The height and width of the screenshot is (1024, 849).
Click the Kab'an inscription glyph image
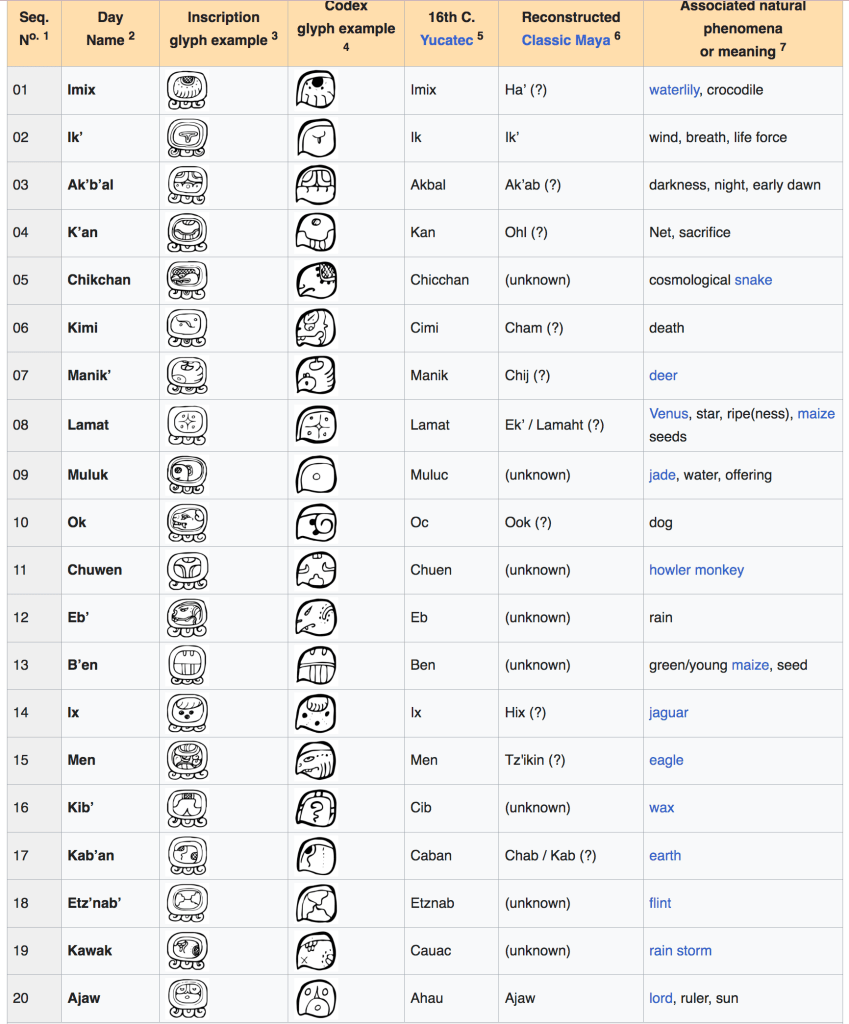tap(186, 855)
